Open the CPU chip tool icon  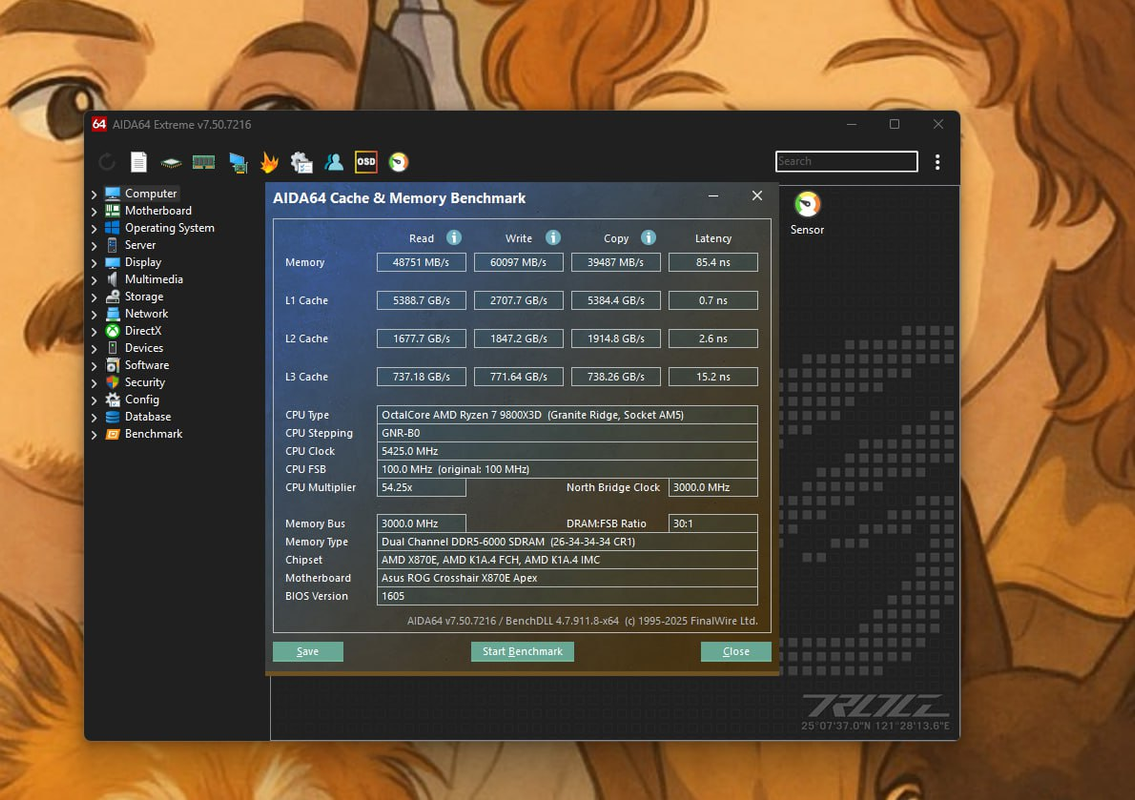click(x=171, y=163)
